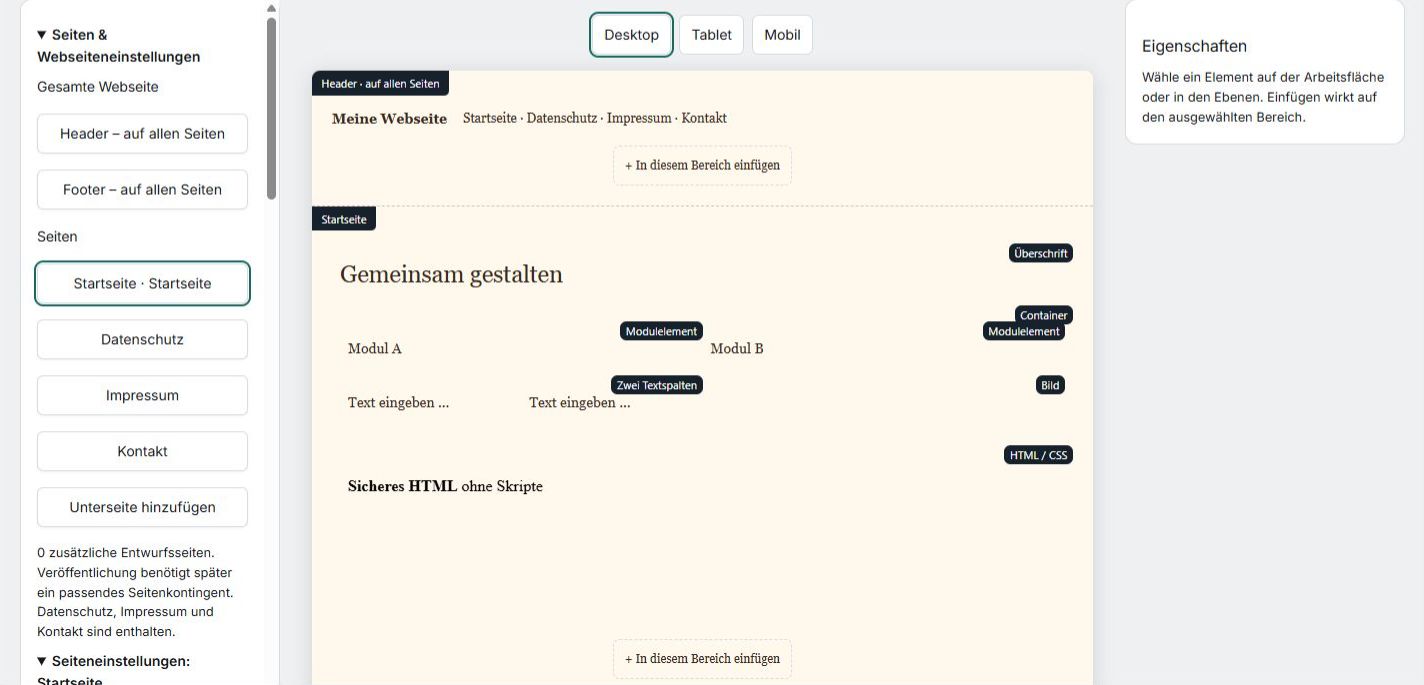Image resolution: width=1424 pixels, height=685 pixels.
Task: Open Header – auf allen Seiten
Action: click(142, 134)
